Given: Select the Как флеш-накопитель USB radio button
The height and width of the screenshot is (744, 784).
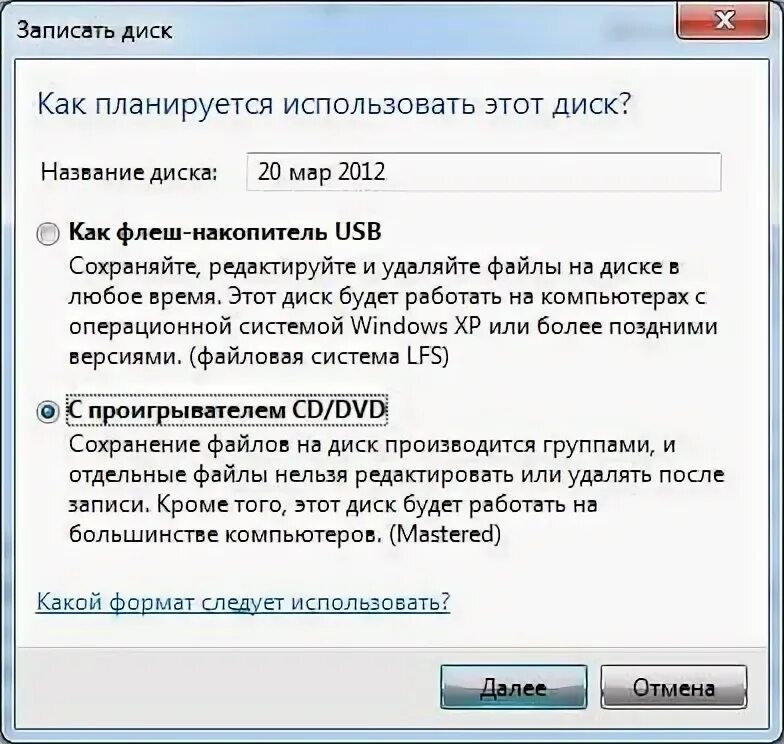Looking at the screenshot, I should [x=48, y=234].
